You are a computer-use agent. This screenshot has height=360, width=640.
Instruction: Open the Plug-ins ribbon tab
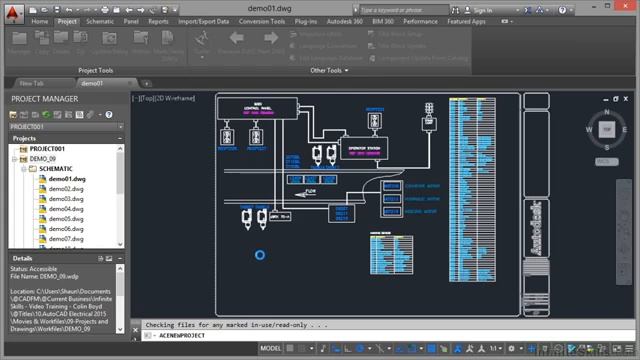click(x=306, y=21)
